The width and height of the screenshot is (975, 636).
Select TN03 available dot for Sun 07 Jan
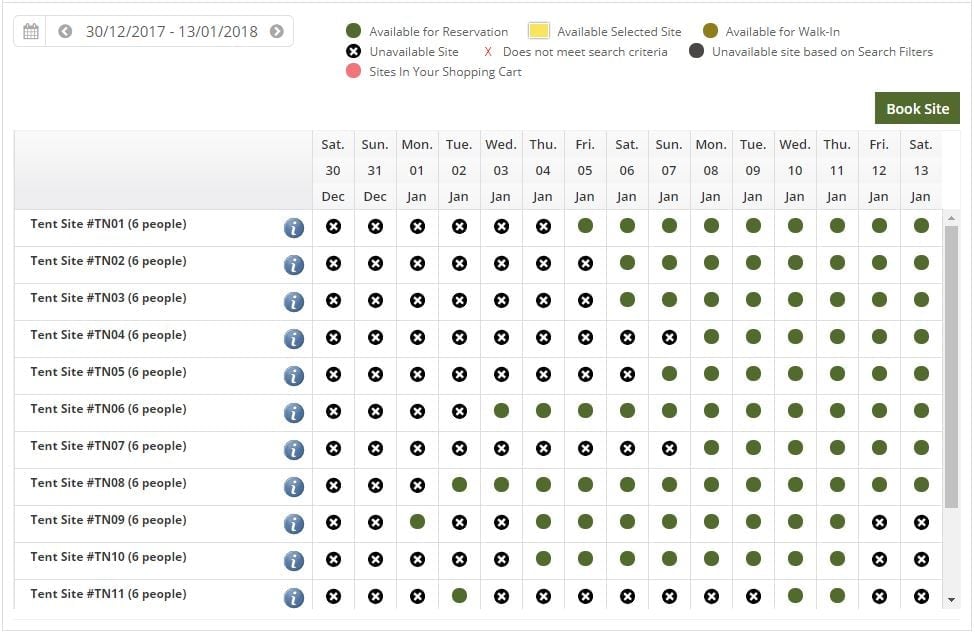(669, 300)
